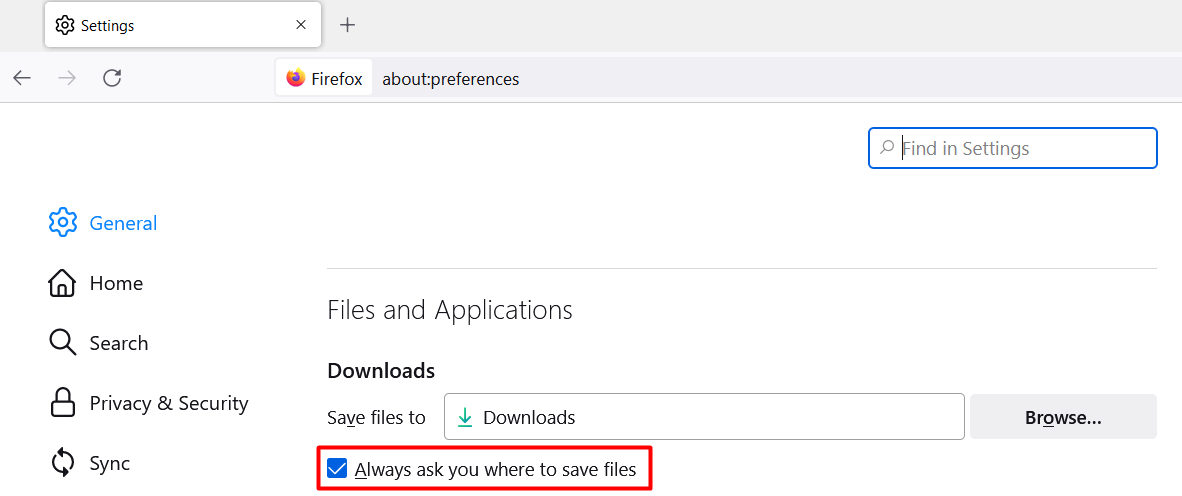Click the Sync arrows icon

coord(63,462)
